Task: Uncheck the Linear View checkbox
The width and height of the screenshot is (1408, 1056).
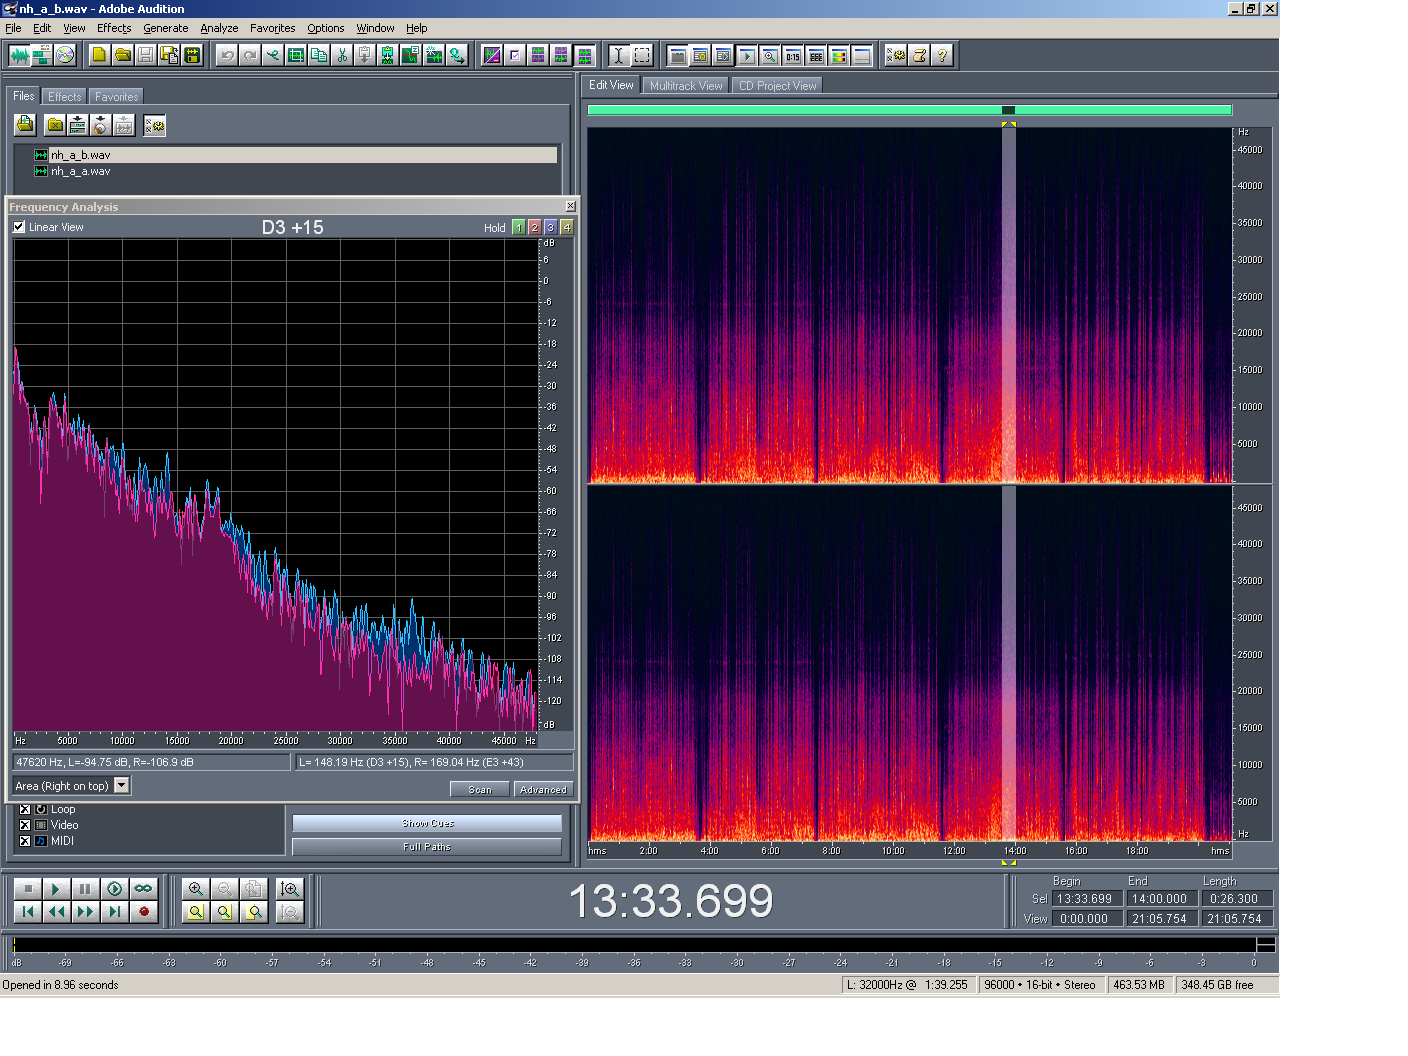Action: (19, 227)
